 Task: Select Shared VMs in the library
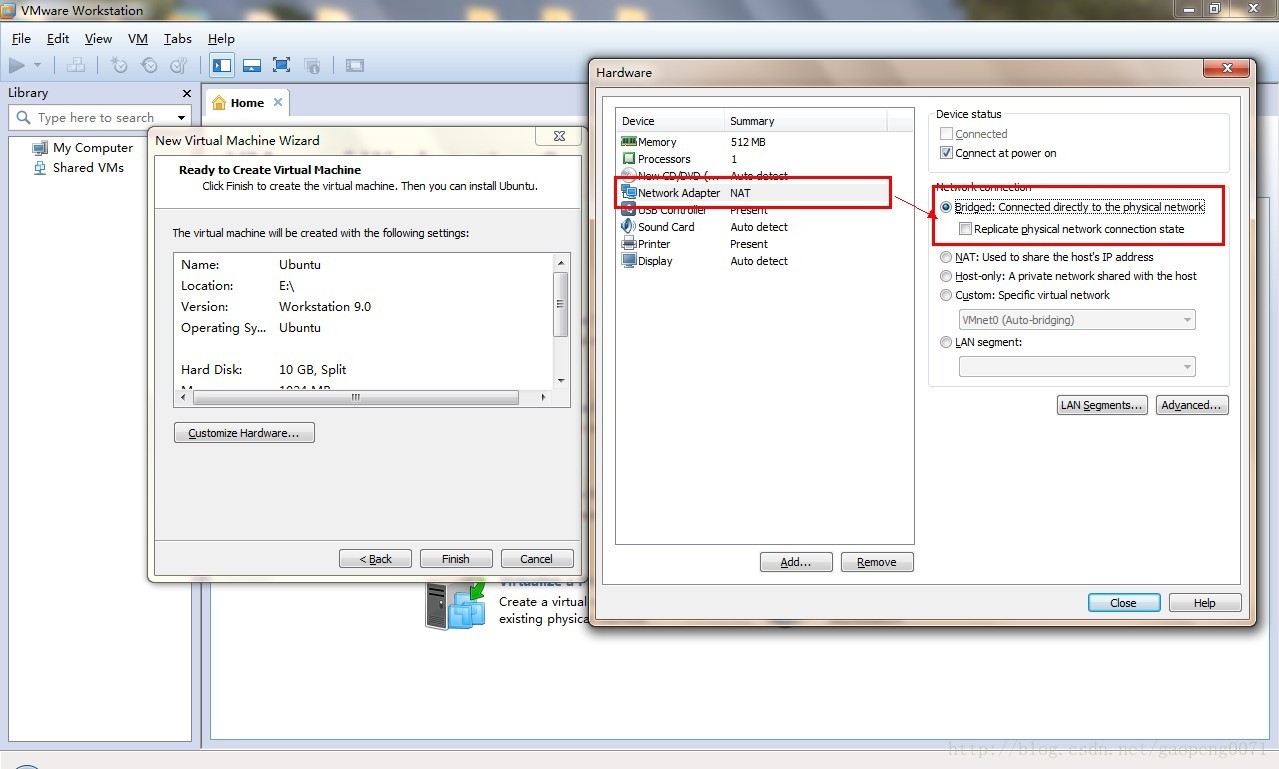click(79, 167)
